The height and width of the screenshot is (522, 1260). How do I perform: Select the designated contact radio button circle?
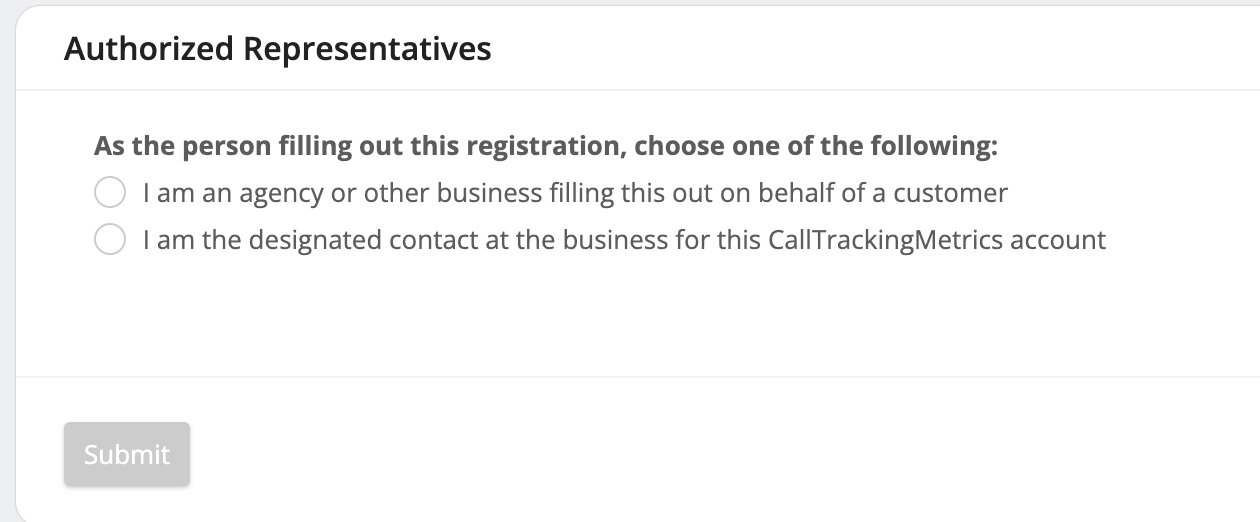109,240
